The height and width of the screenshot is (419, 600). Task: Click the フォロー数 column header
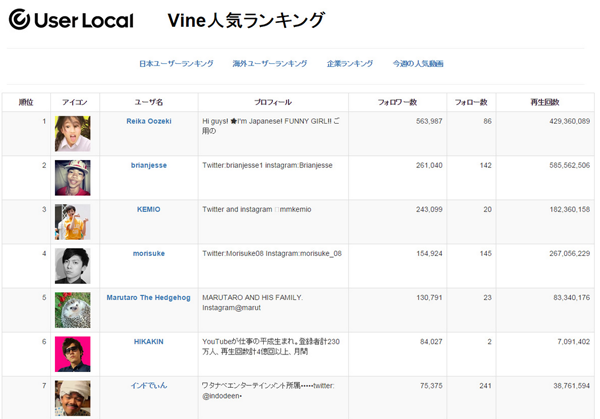point(471,102)
